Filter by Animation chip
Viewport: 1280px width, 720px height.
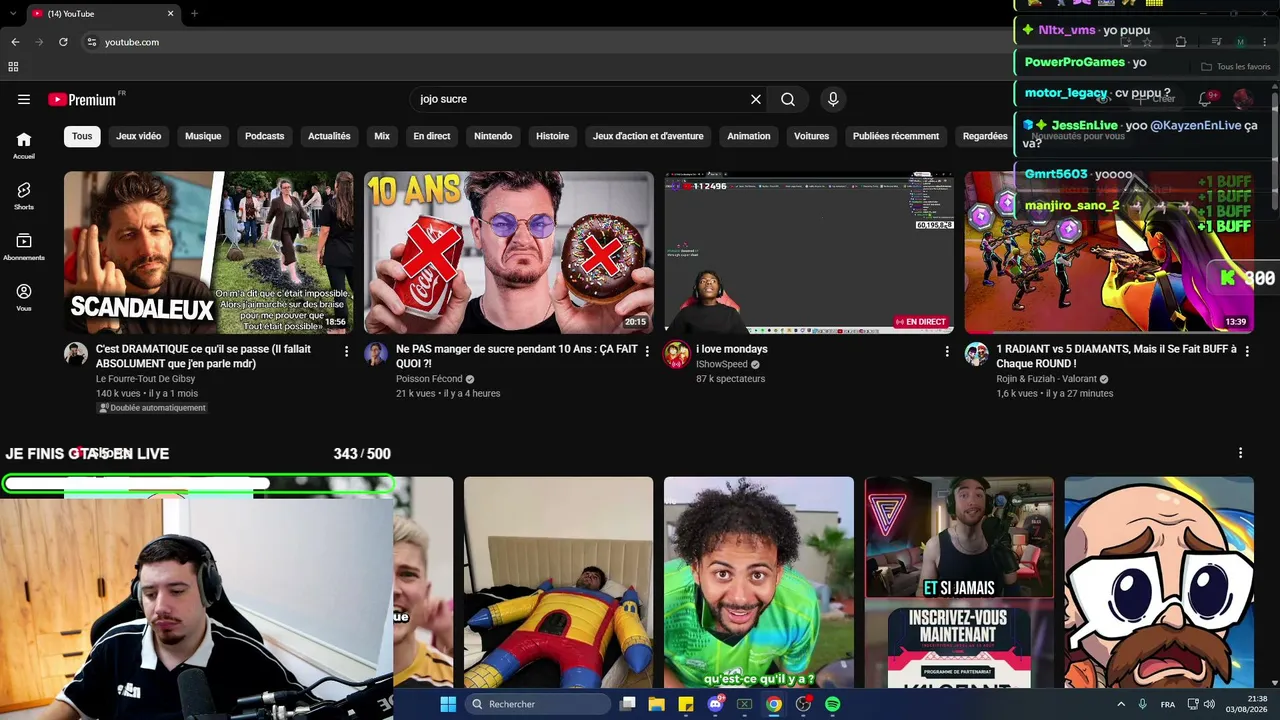click(749, 136)
